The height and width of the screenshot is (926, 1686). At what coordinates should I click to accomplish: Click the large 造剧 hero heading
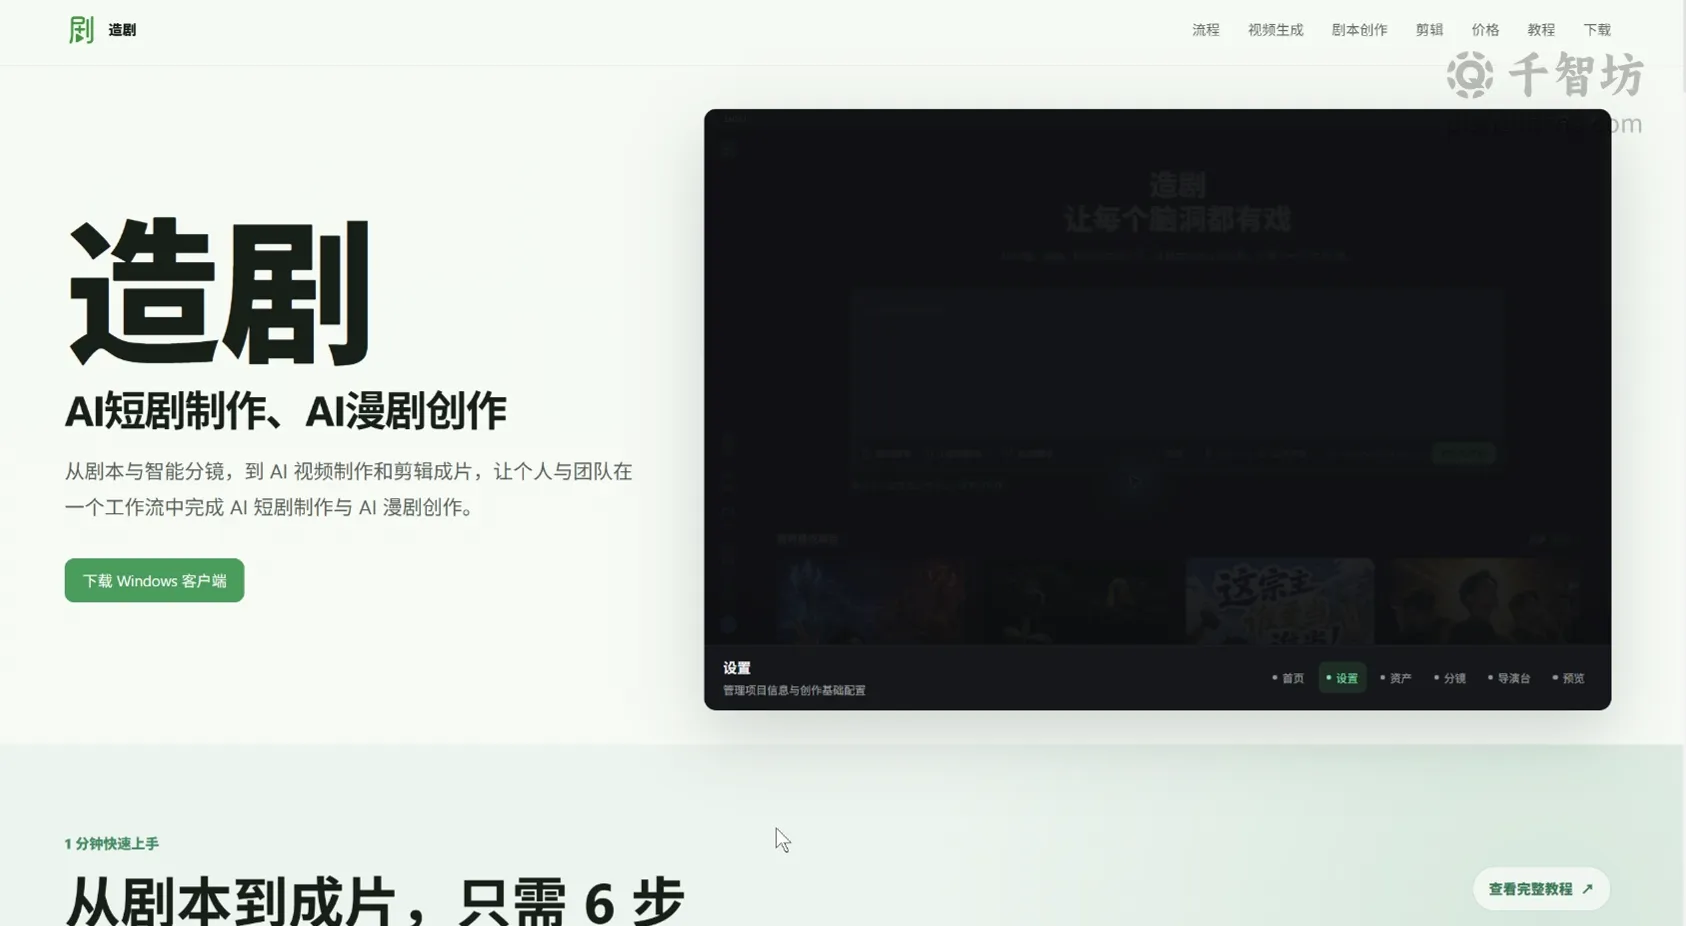point(219,292)
